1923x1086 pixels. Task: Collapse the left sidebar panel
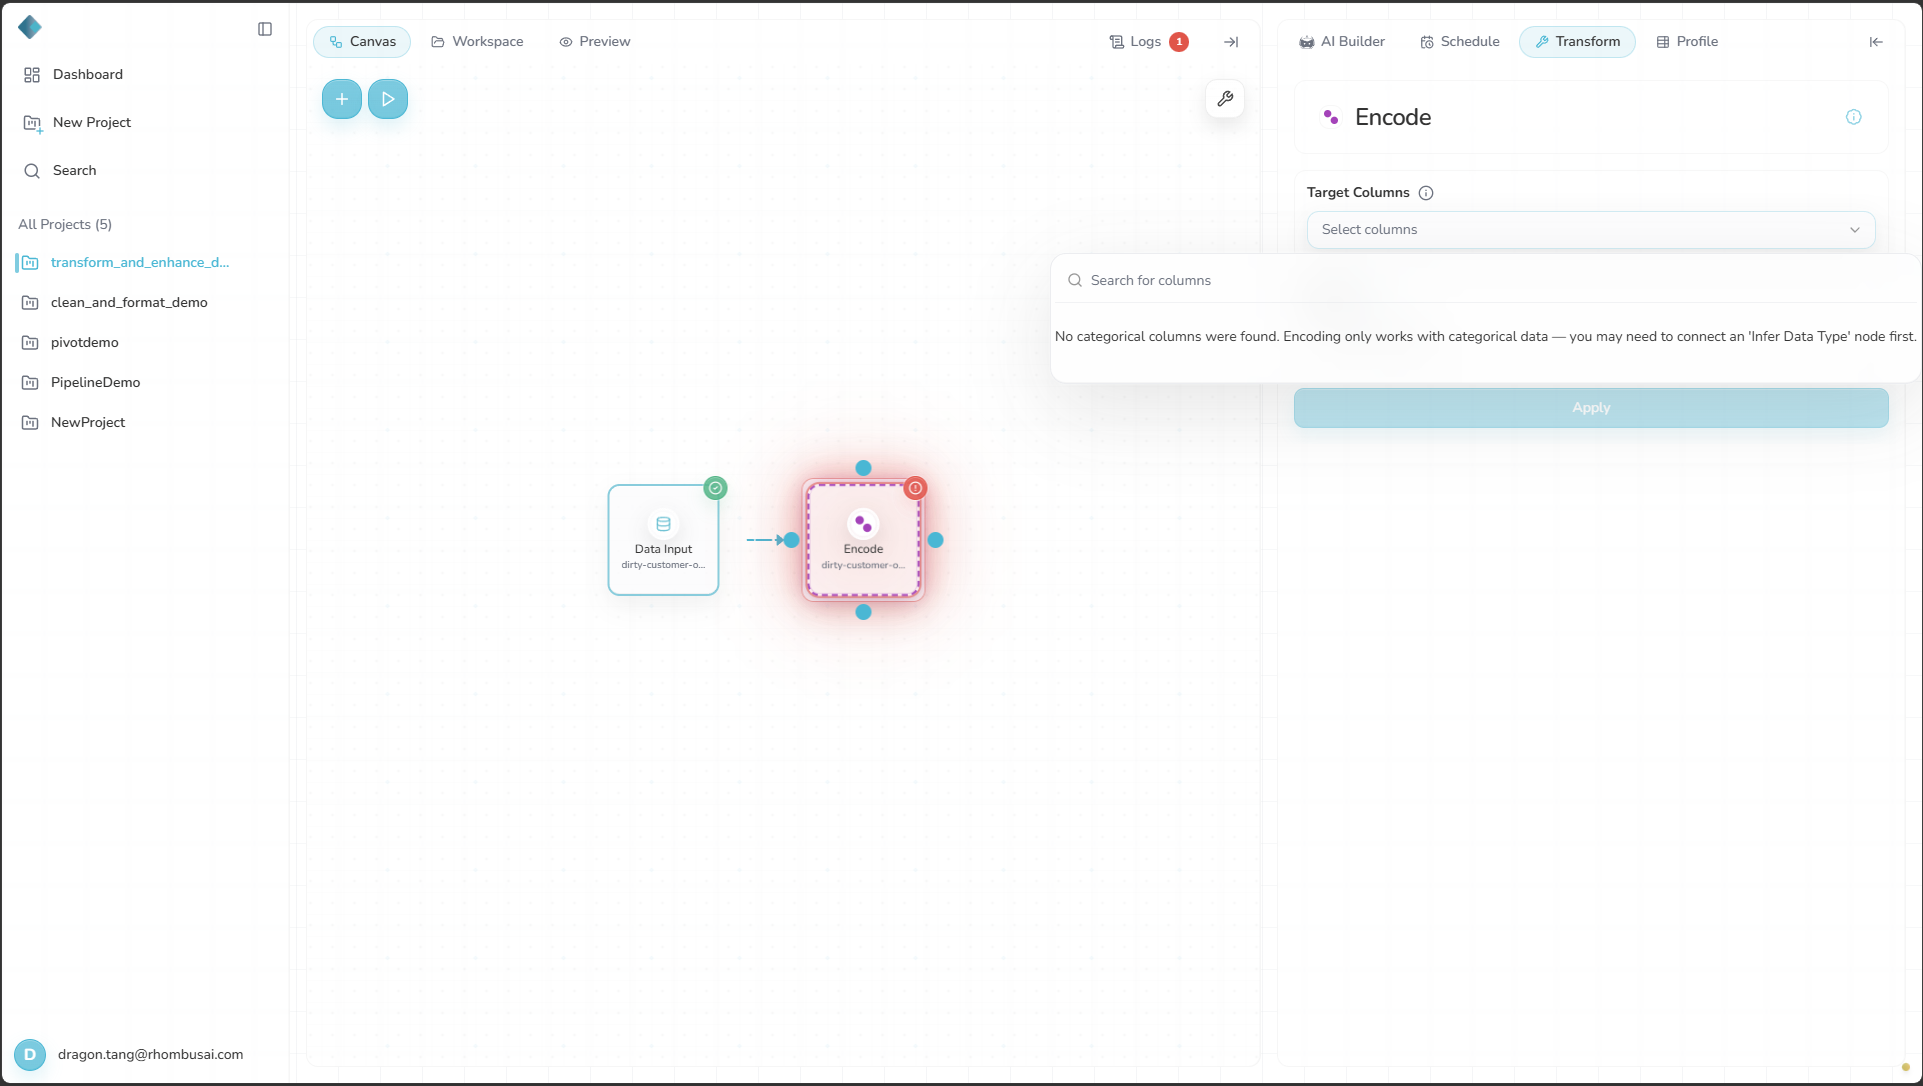pyautogui.click(x=265, y=29)
